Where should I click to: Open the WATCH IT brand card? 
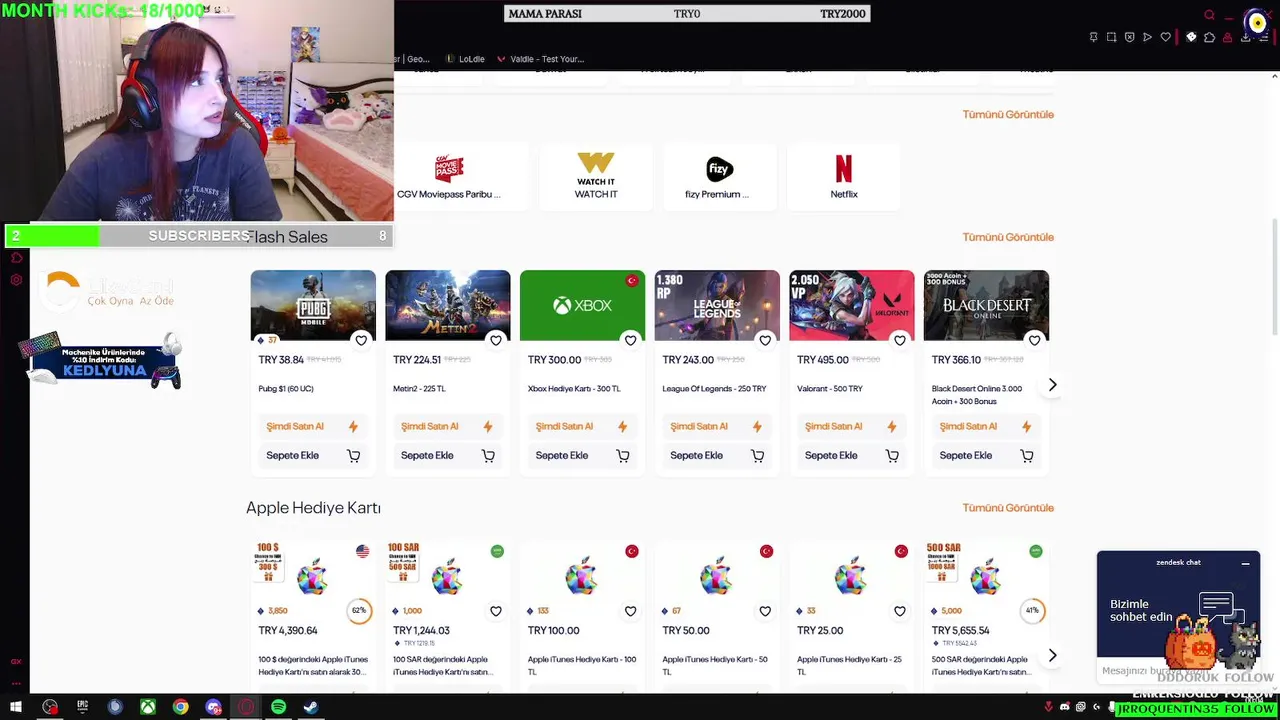point(596,176)
